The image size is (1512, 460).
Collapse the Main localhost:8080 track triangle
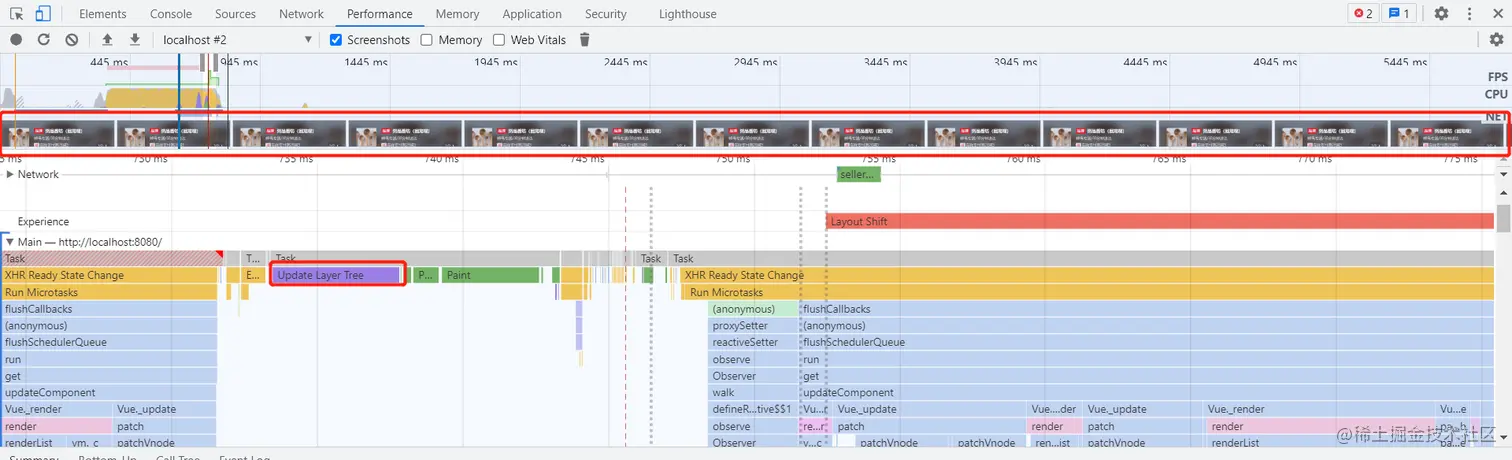10,242
